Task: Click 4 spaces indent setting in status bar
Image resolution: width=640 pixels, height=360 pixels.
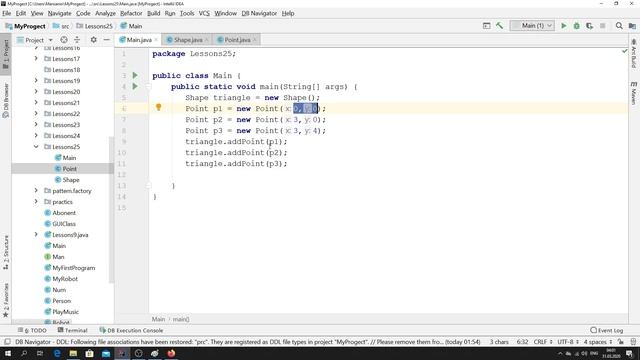Action: click(x=598, y=342)
